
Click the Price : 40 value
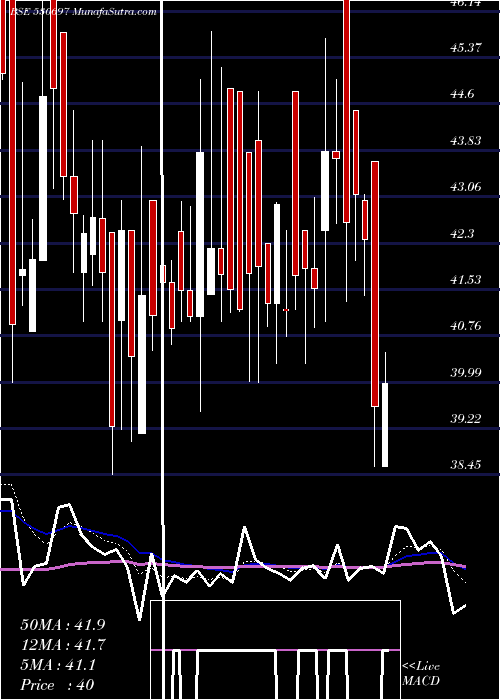[57, 685]
